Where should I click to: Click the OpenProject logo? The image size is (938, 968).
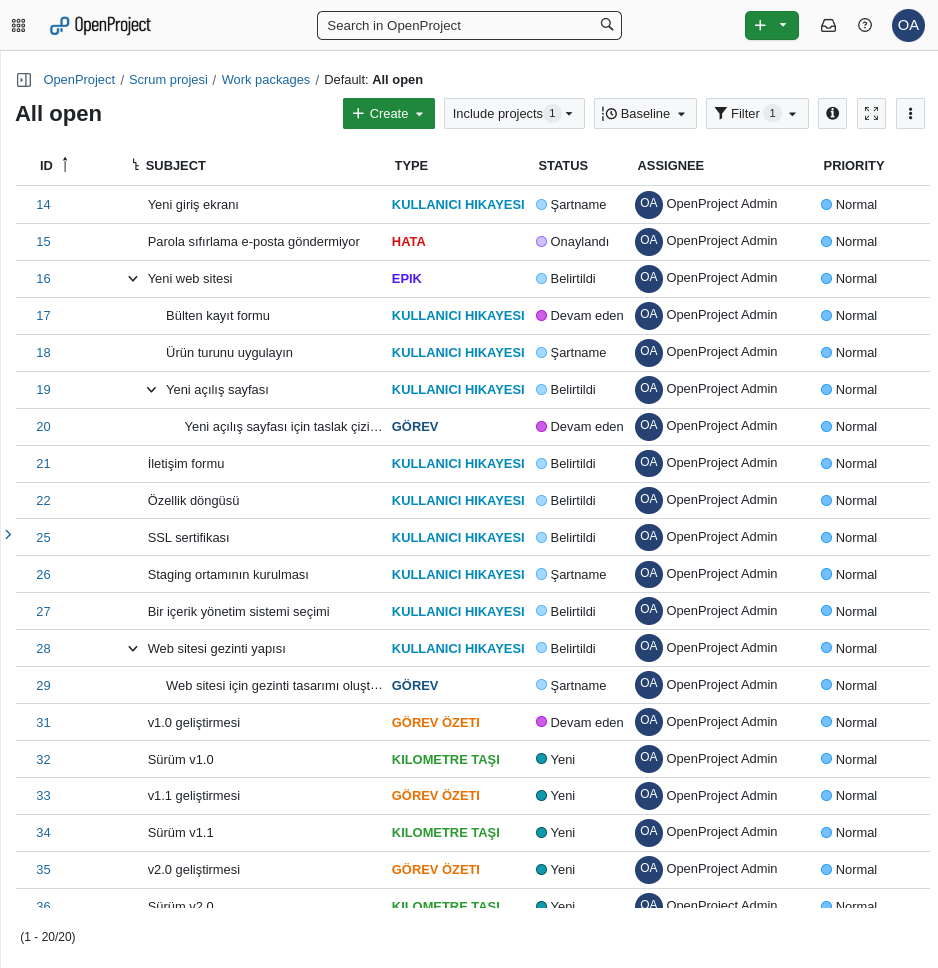(x=100, y=25)
